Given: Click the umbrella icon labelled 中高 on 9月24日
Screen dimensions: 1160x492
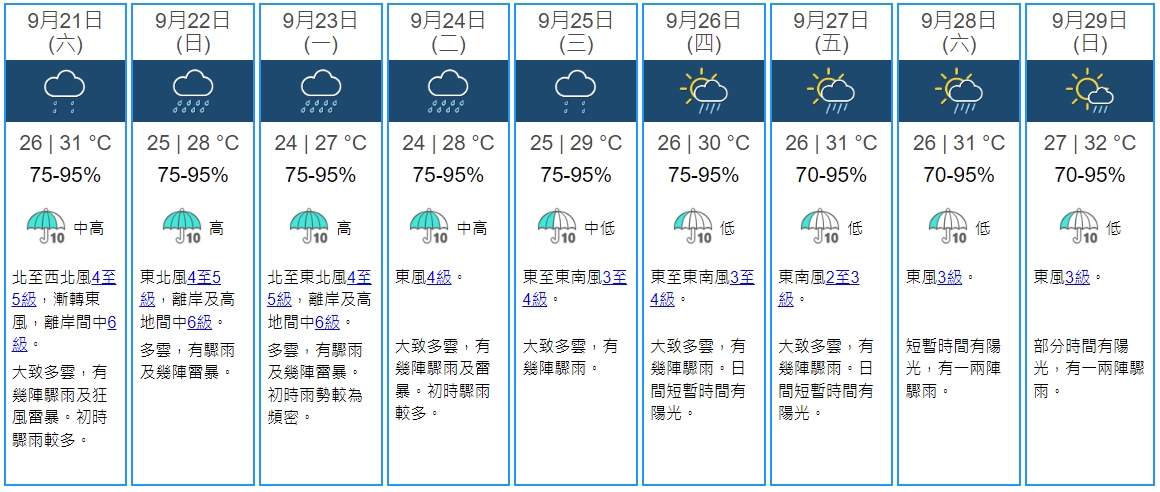Looking at the screenshot, I should point(430,226).
